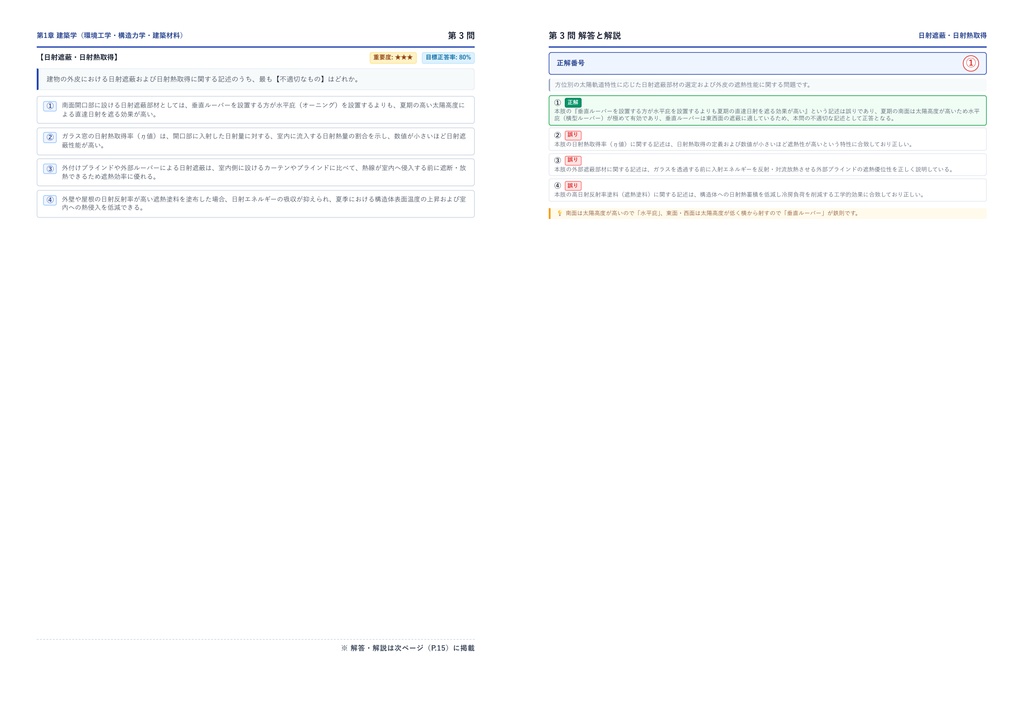Click the ② number badge in the question choices
The width and height of the screenshot is (1024, 724).
click(x=50, y=137)
